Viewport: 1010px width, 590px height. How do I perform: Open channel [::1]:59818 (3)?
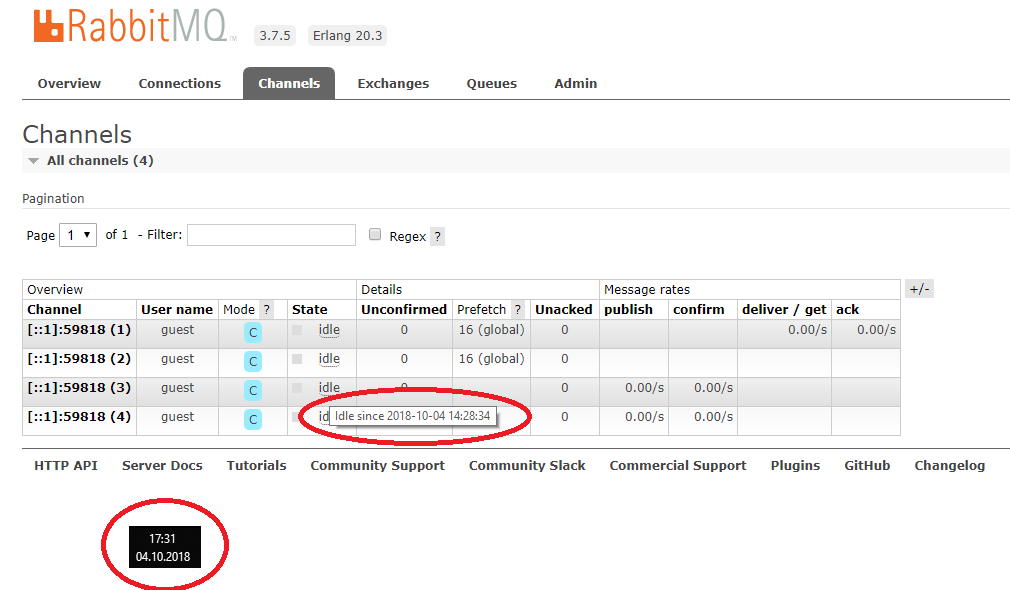79,388
